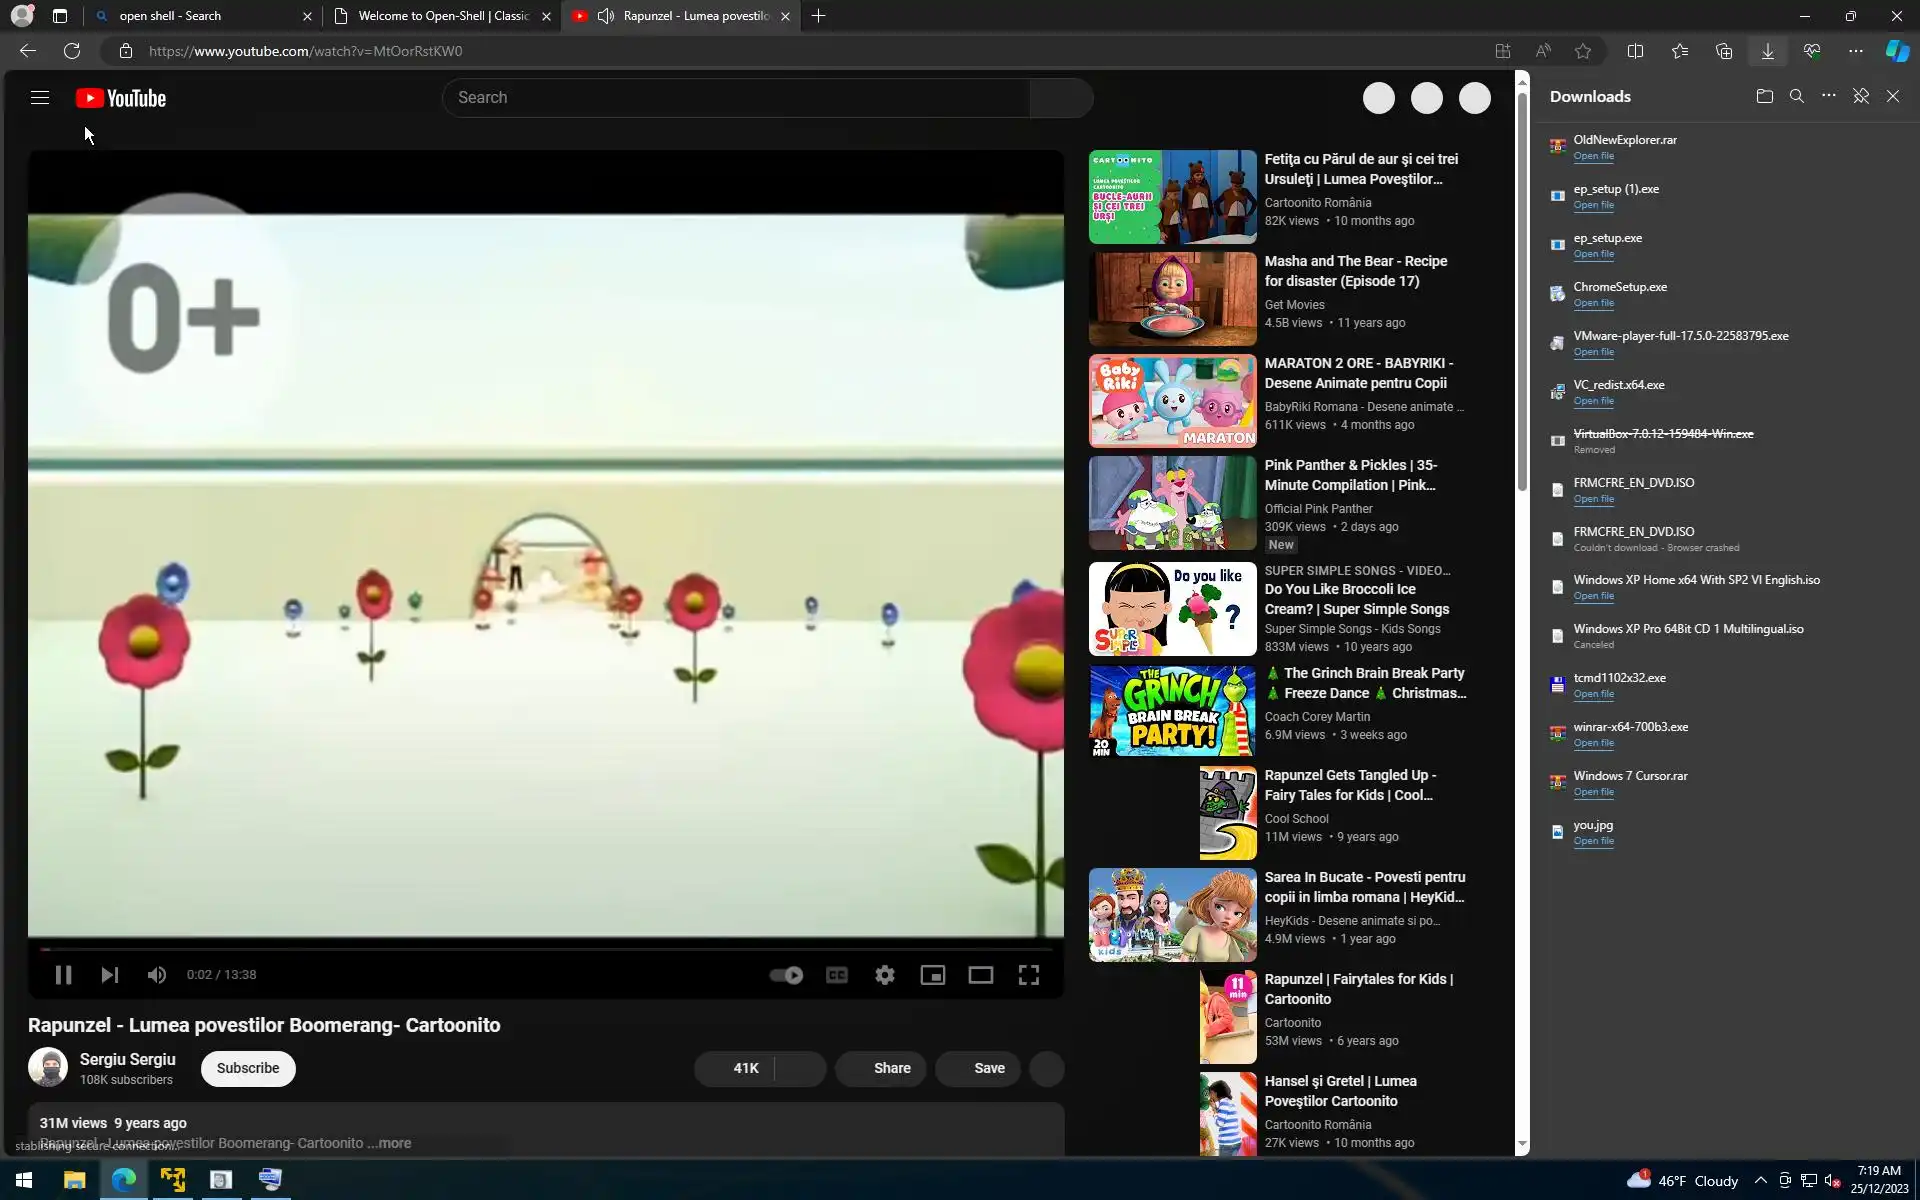
Task: Toggle closed captions on video
Action: [x=837, y=975]
